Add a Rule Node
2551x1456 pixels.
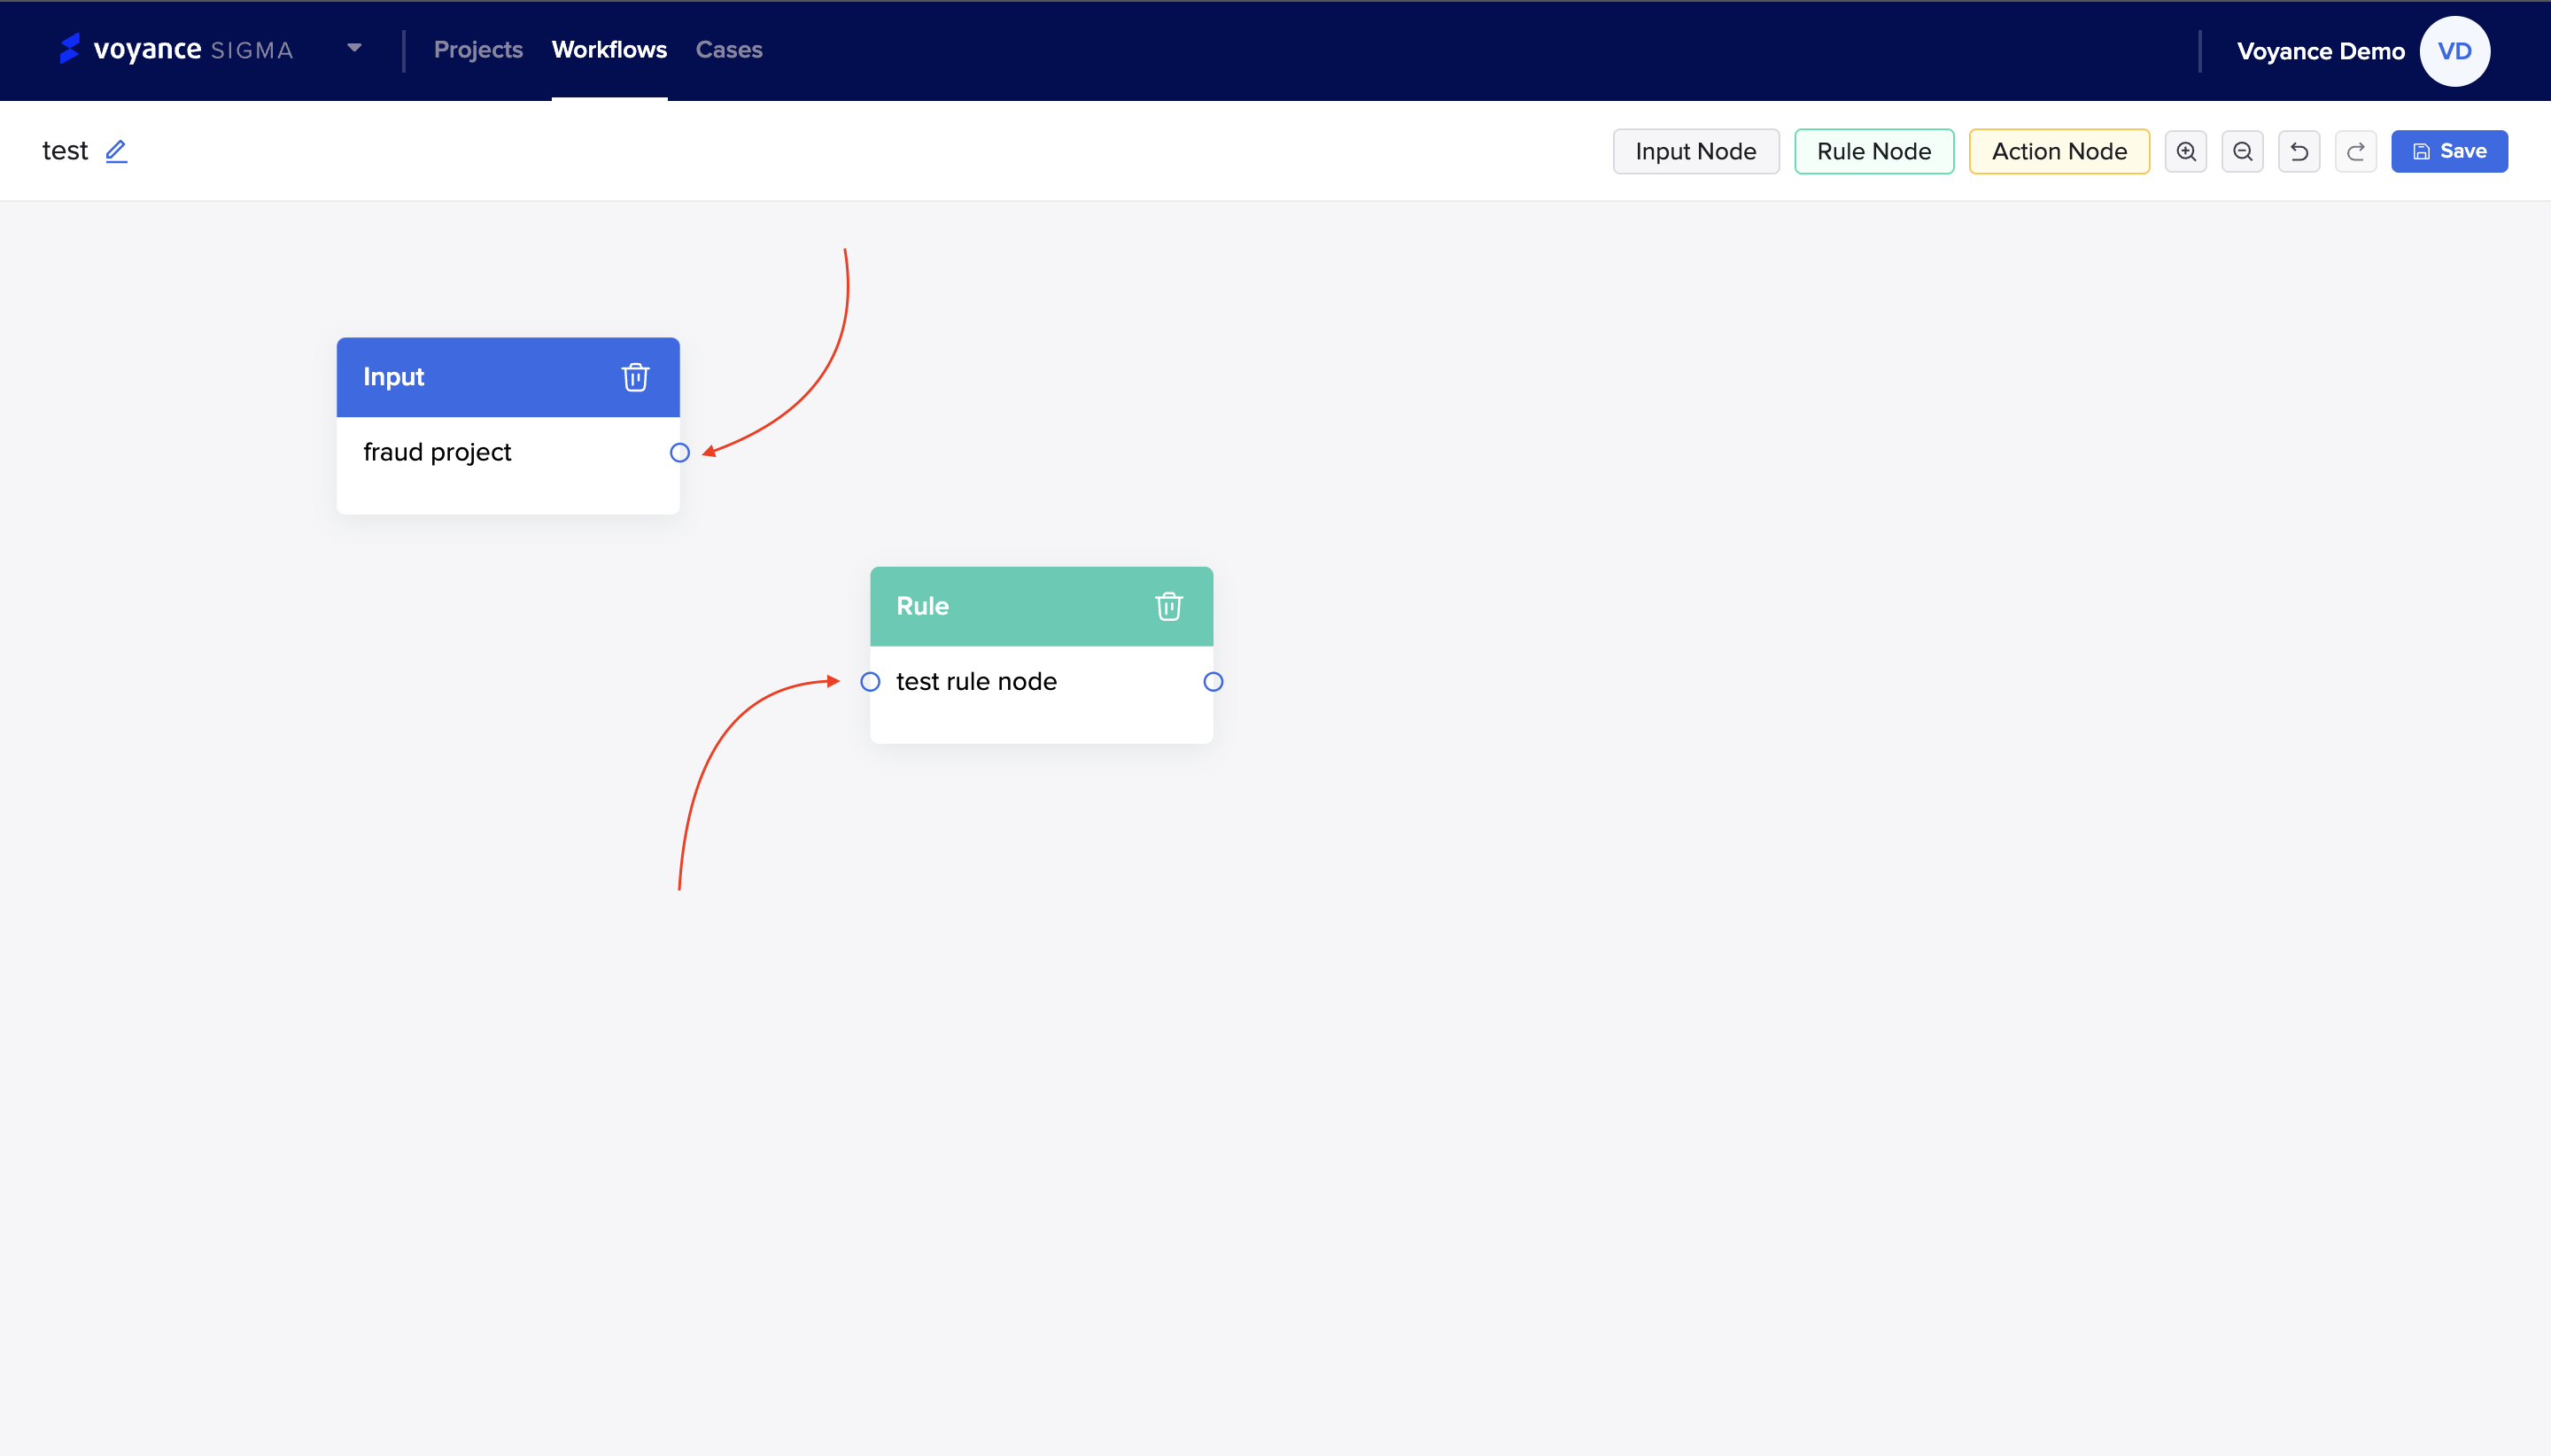[x=1873, y=151]
